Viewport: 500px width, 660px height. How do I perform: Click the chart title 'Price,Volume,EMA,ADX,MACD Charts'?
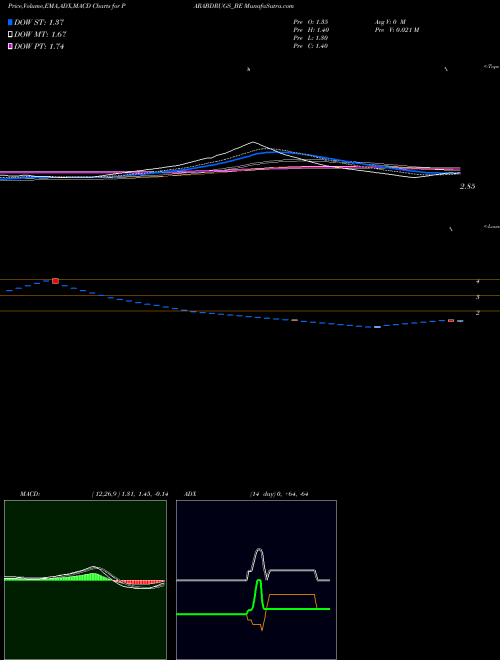point(61,6)
